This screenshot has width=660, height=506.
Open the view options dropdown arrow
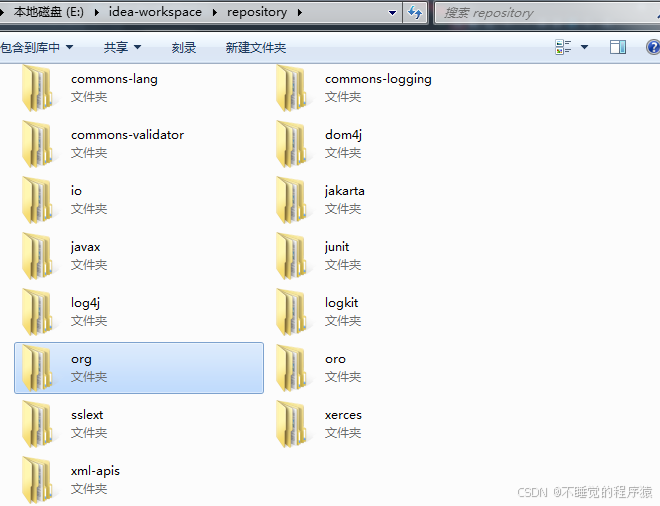coord(584,47)
